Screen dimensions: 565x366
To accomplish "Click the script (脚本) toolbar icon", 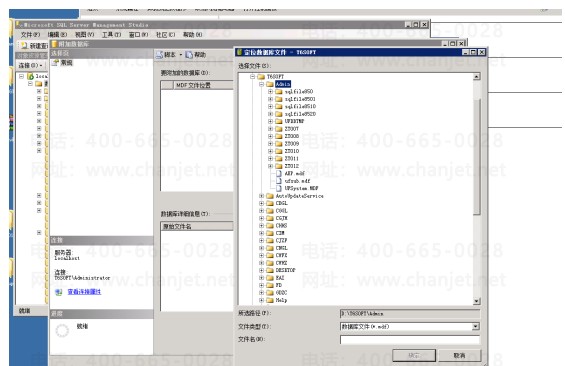I will point(160,55).
